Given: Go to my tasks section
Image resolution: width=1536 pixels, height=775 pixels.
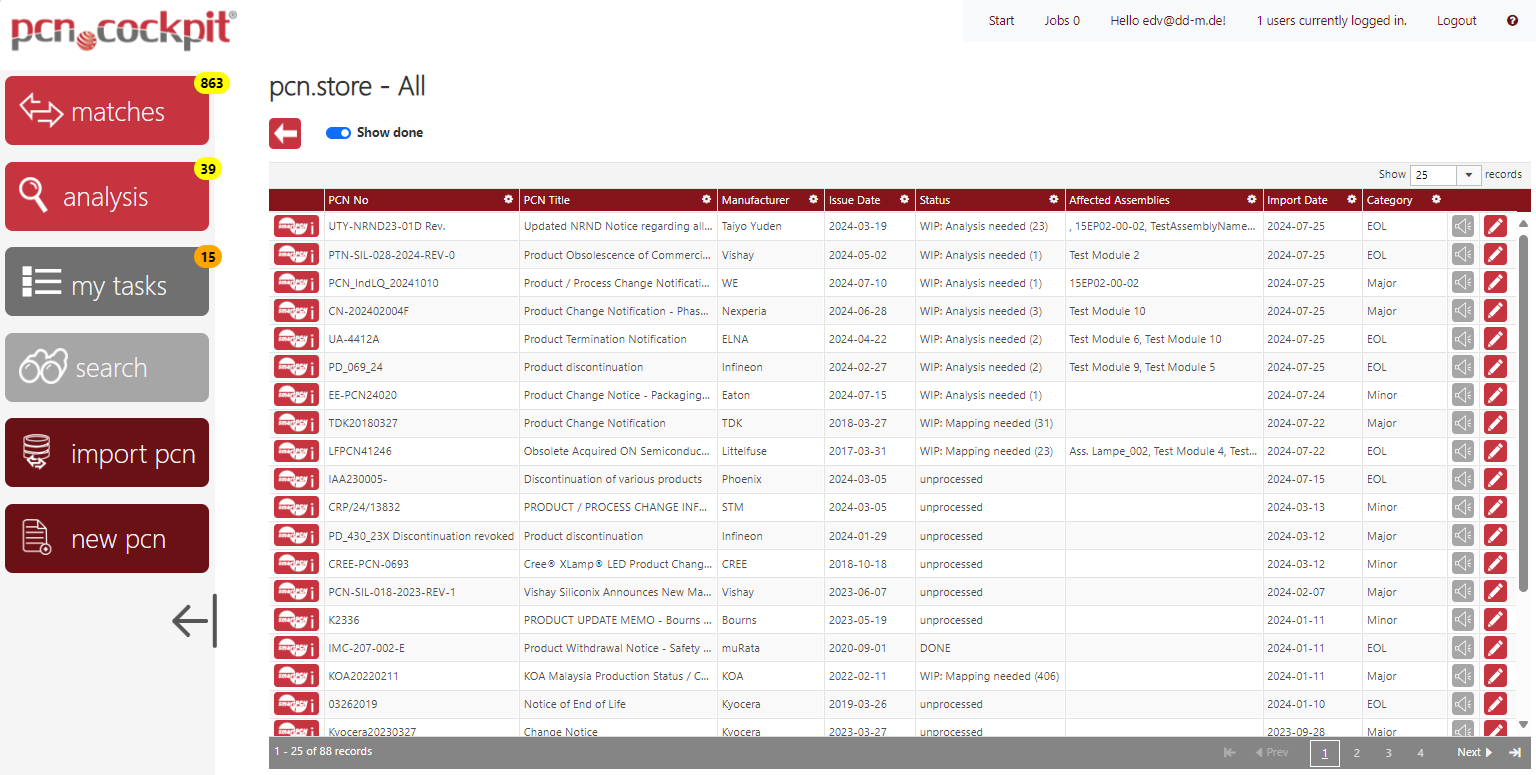Looking at the screenshot, I should coord(107,283).
